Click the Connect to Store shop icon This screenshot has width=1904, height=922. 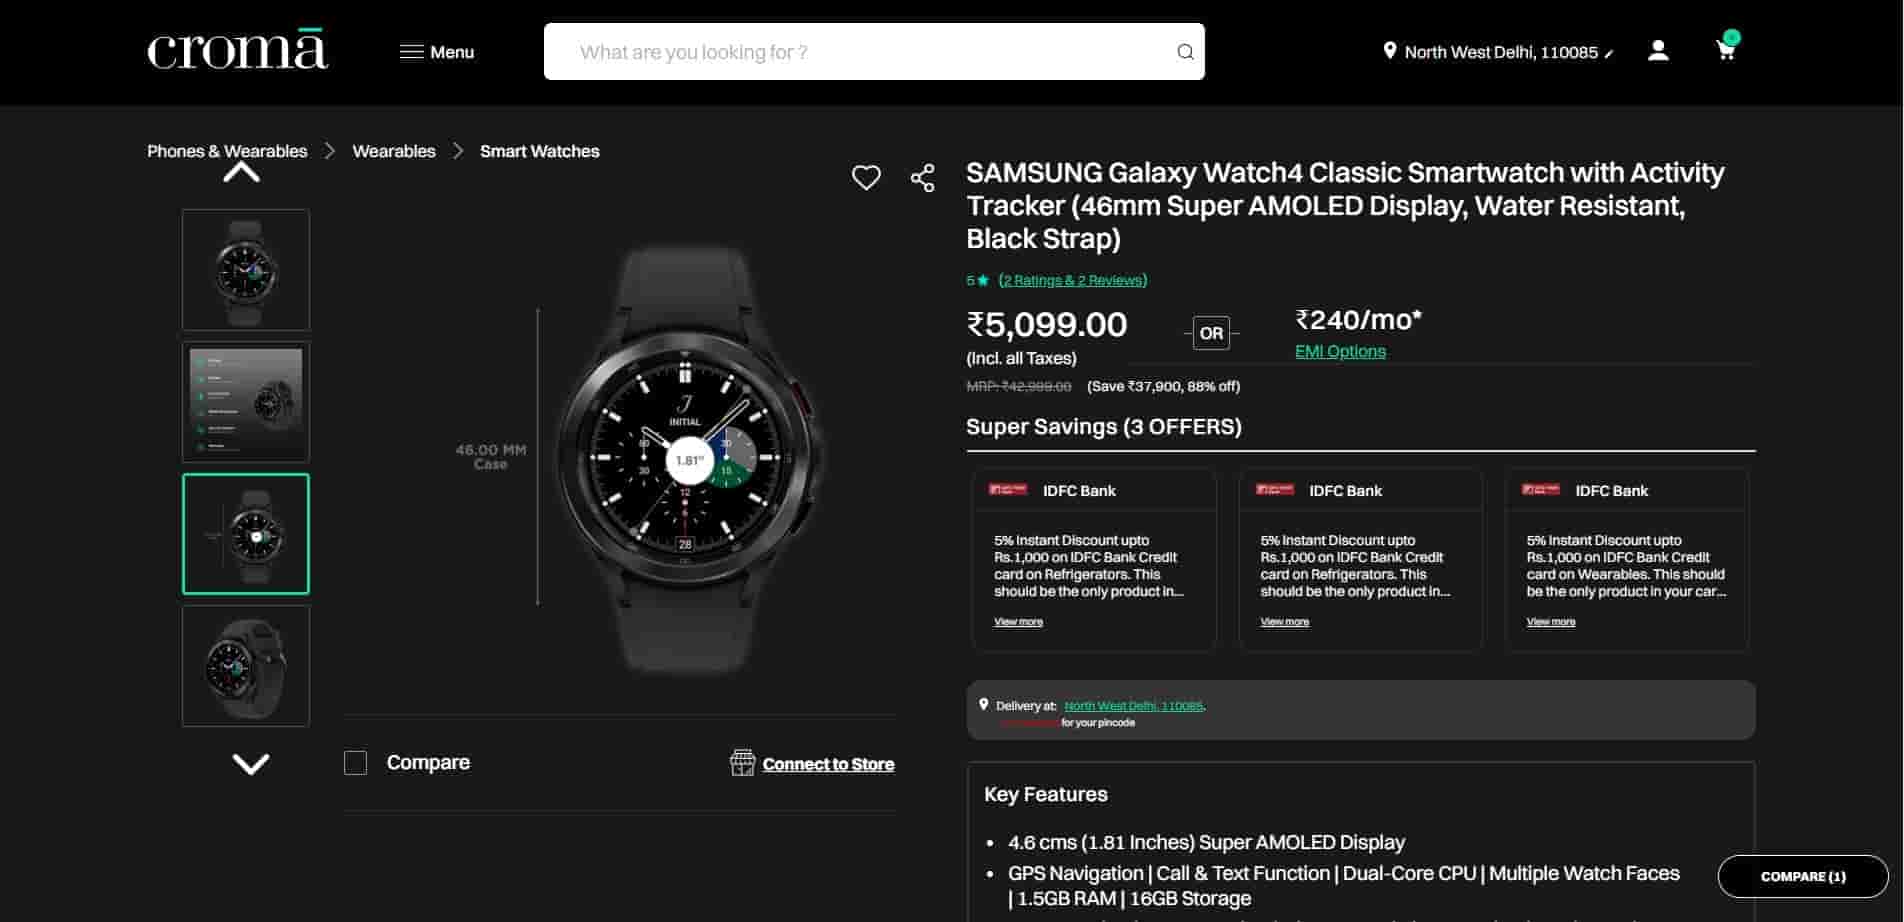click(742, 763)
